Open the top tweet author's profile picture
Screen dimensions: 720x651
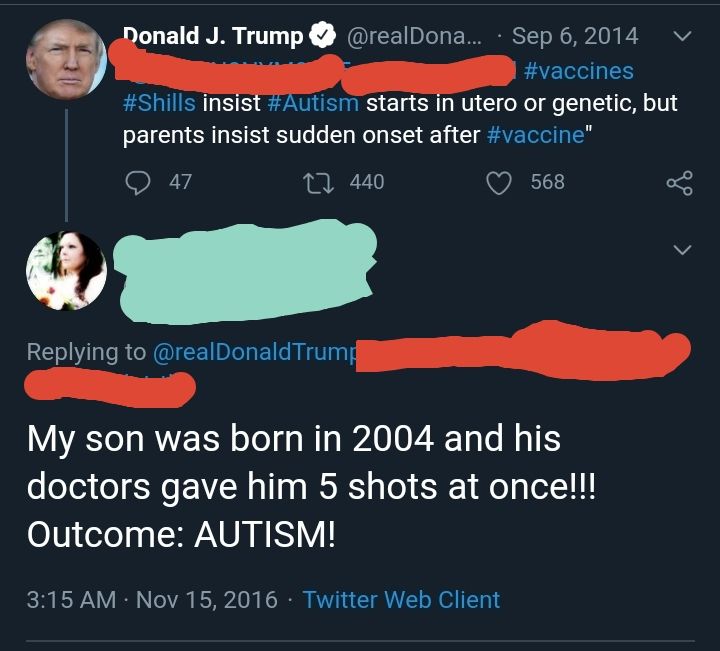point(66,59)
